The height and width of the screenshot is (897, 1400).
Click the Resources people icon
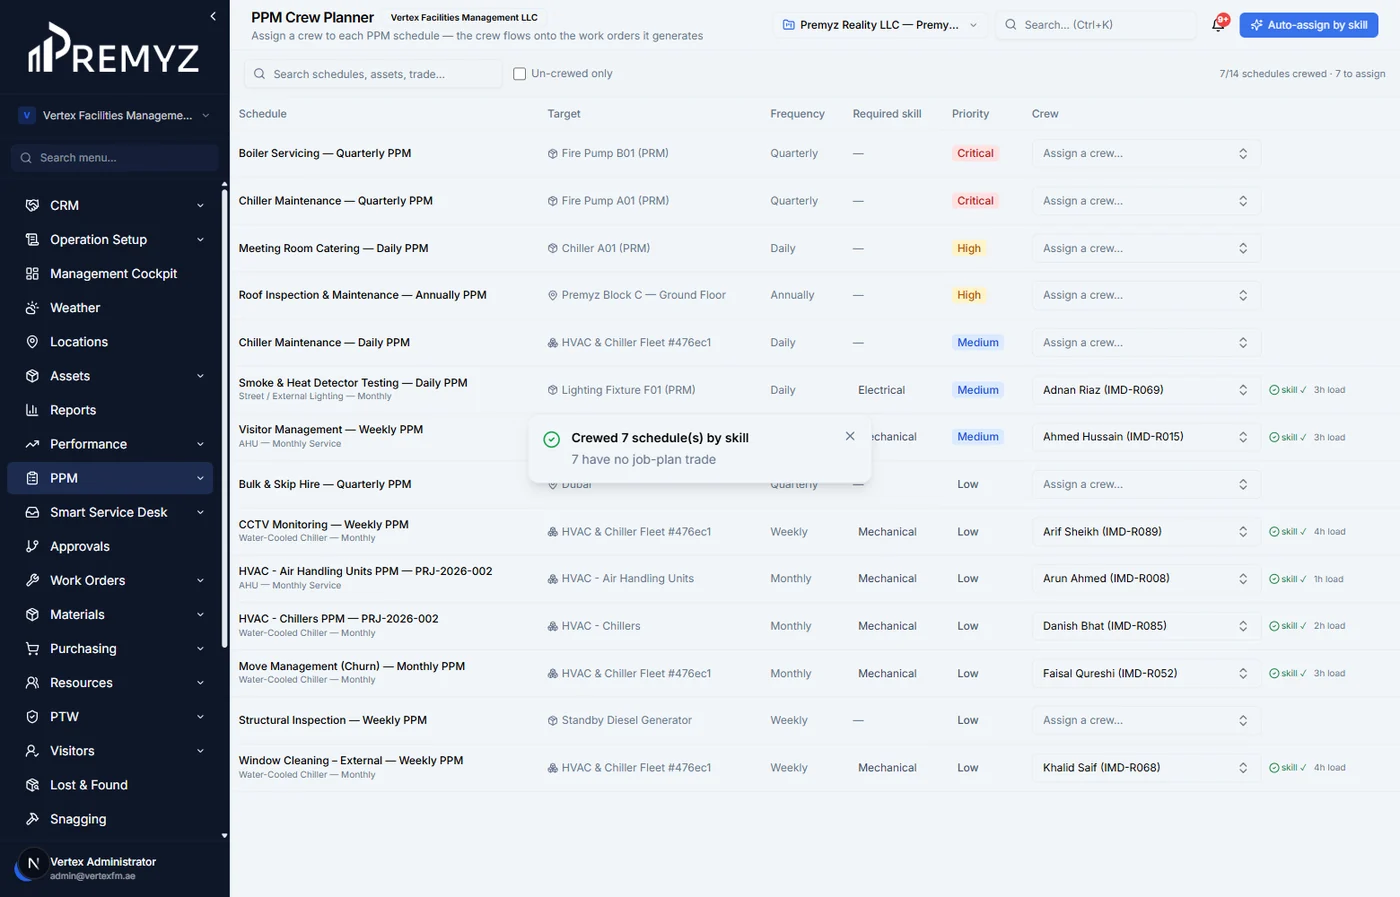[32, 682]
